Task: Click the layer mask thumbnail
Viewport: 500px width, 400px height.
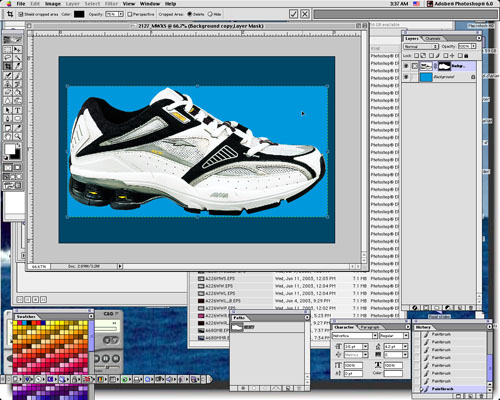Action: 444,66
